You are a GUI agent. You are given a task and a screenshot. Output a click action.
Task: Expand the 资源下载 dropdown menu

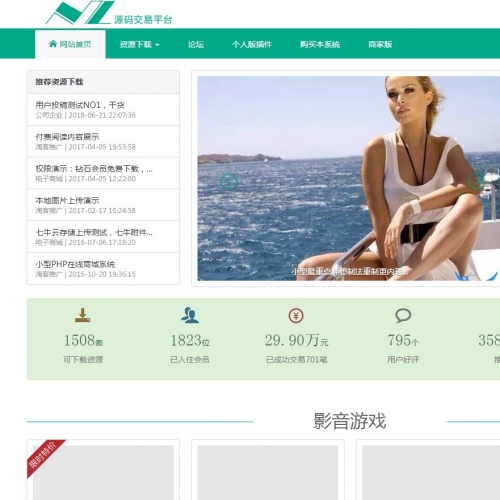click(139, 44)
